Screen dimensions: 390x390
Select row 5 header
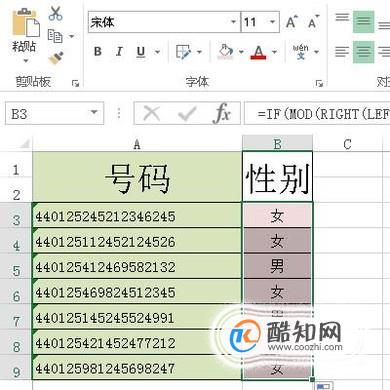coord(16,266)
